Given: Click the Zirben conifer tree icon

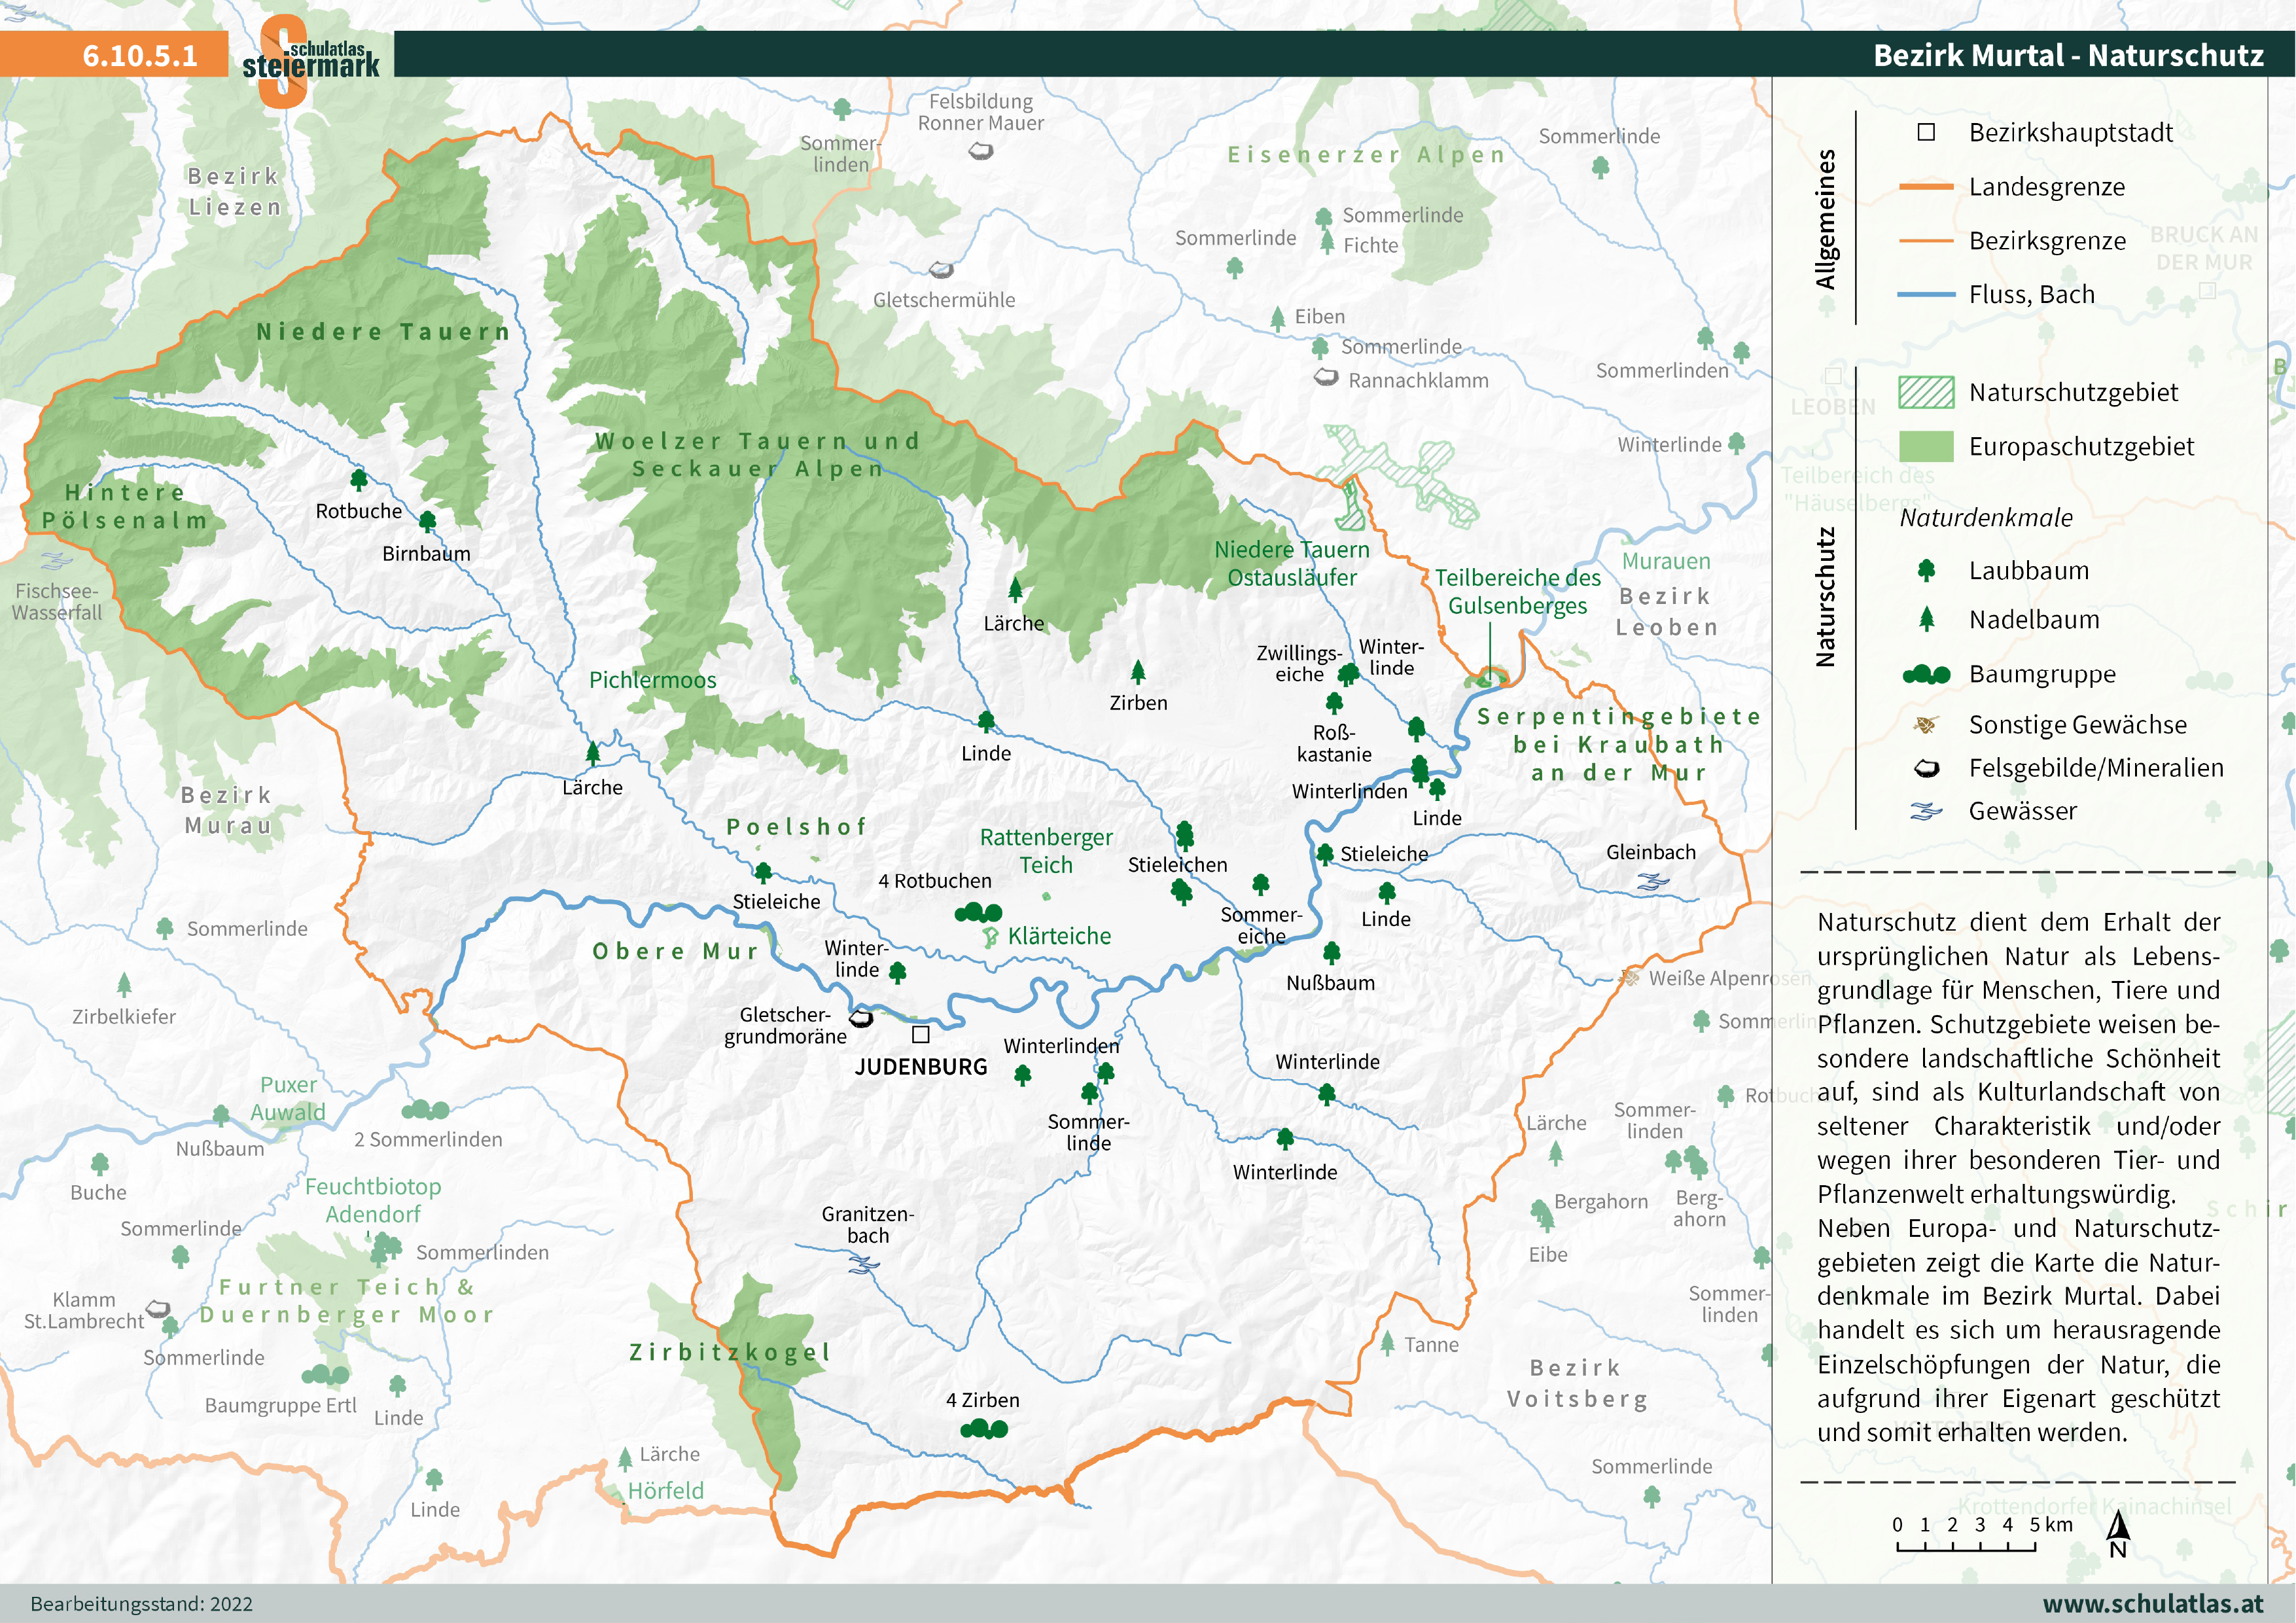Looking at the screenshot, I should 1138,671.
